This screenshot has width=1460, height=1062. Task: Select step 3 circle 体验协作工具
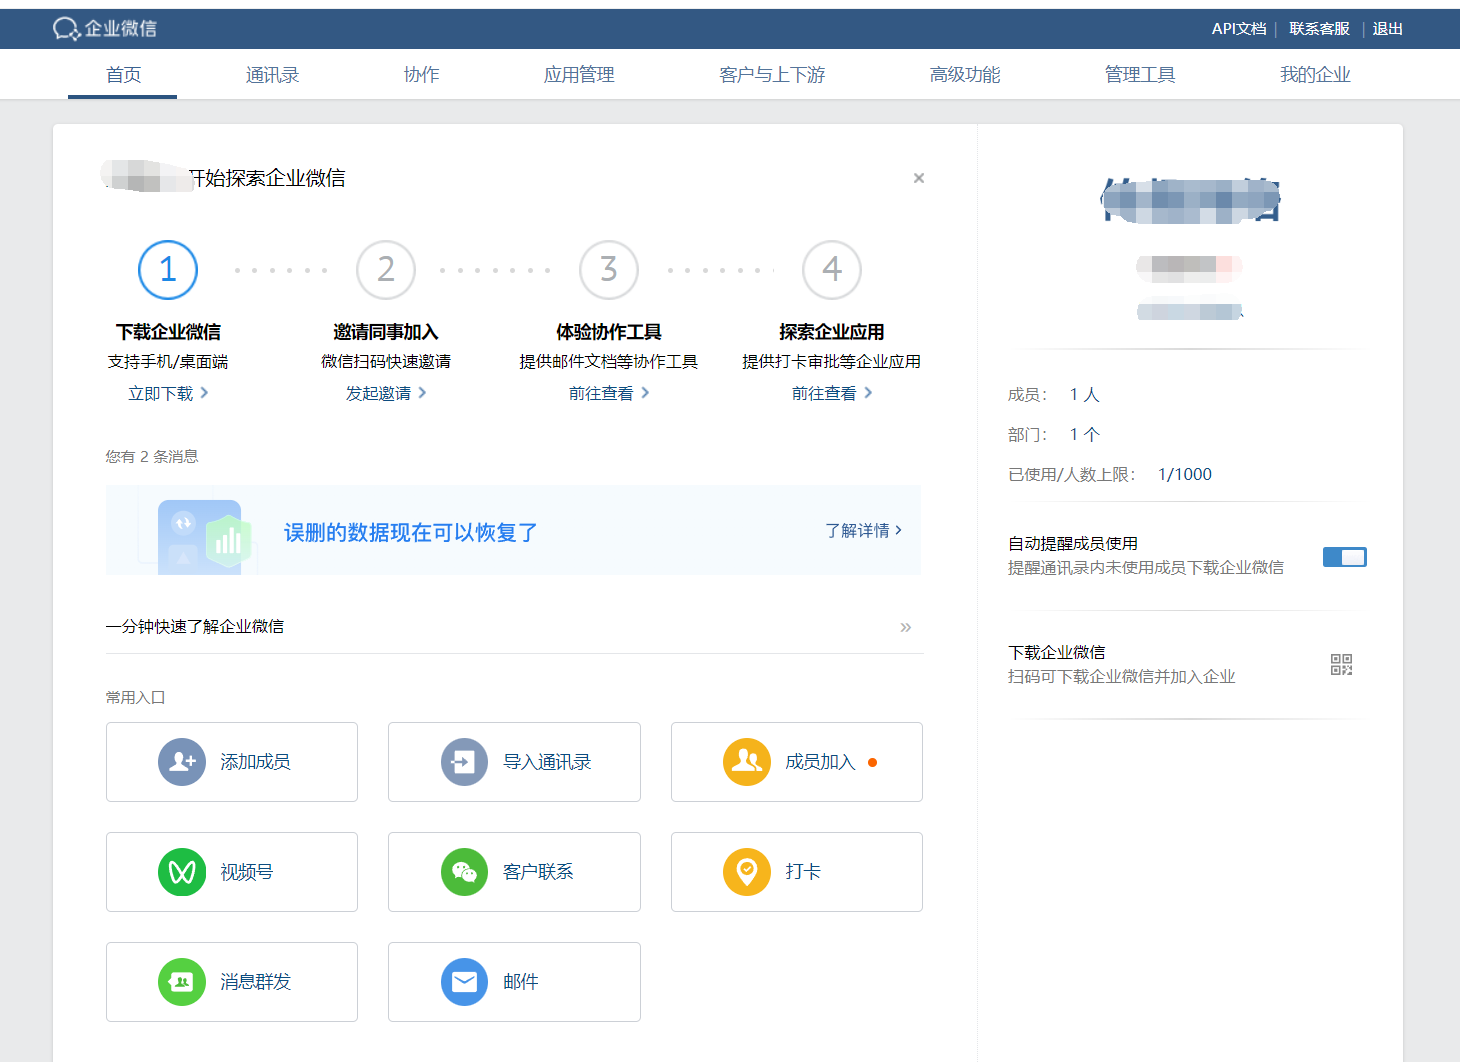pos(609,270)
